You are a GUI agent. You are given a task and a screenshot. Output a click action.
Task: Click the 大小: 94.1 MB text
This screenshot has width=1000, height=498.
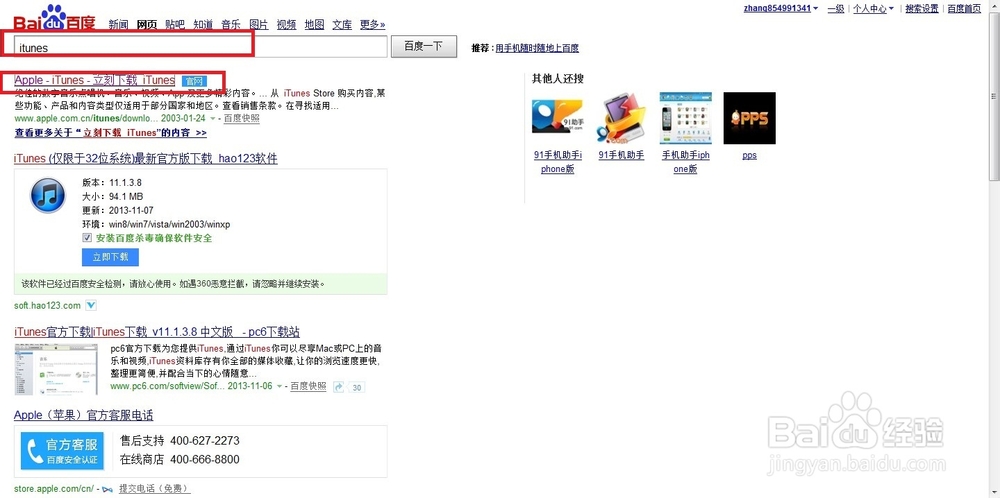112,196
